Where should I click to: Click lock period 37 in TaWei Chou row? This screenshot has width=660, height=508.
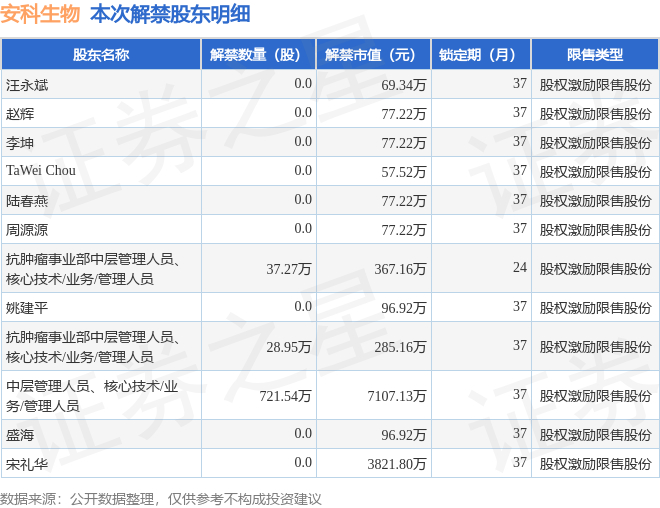[x=520, y=170]
